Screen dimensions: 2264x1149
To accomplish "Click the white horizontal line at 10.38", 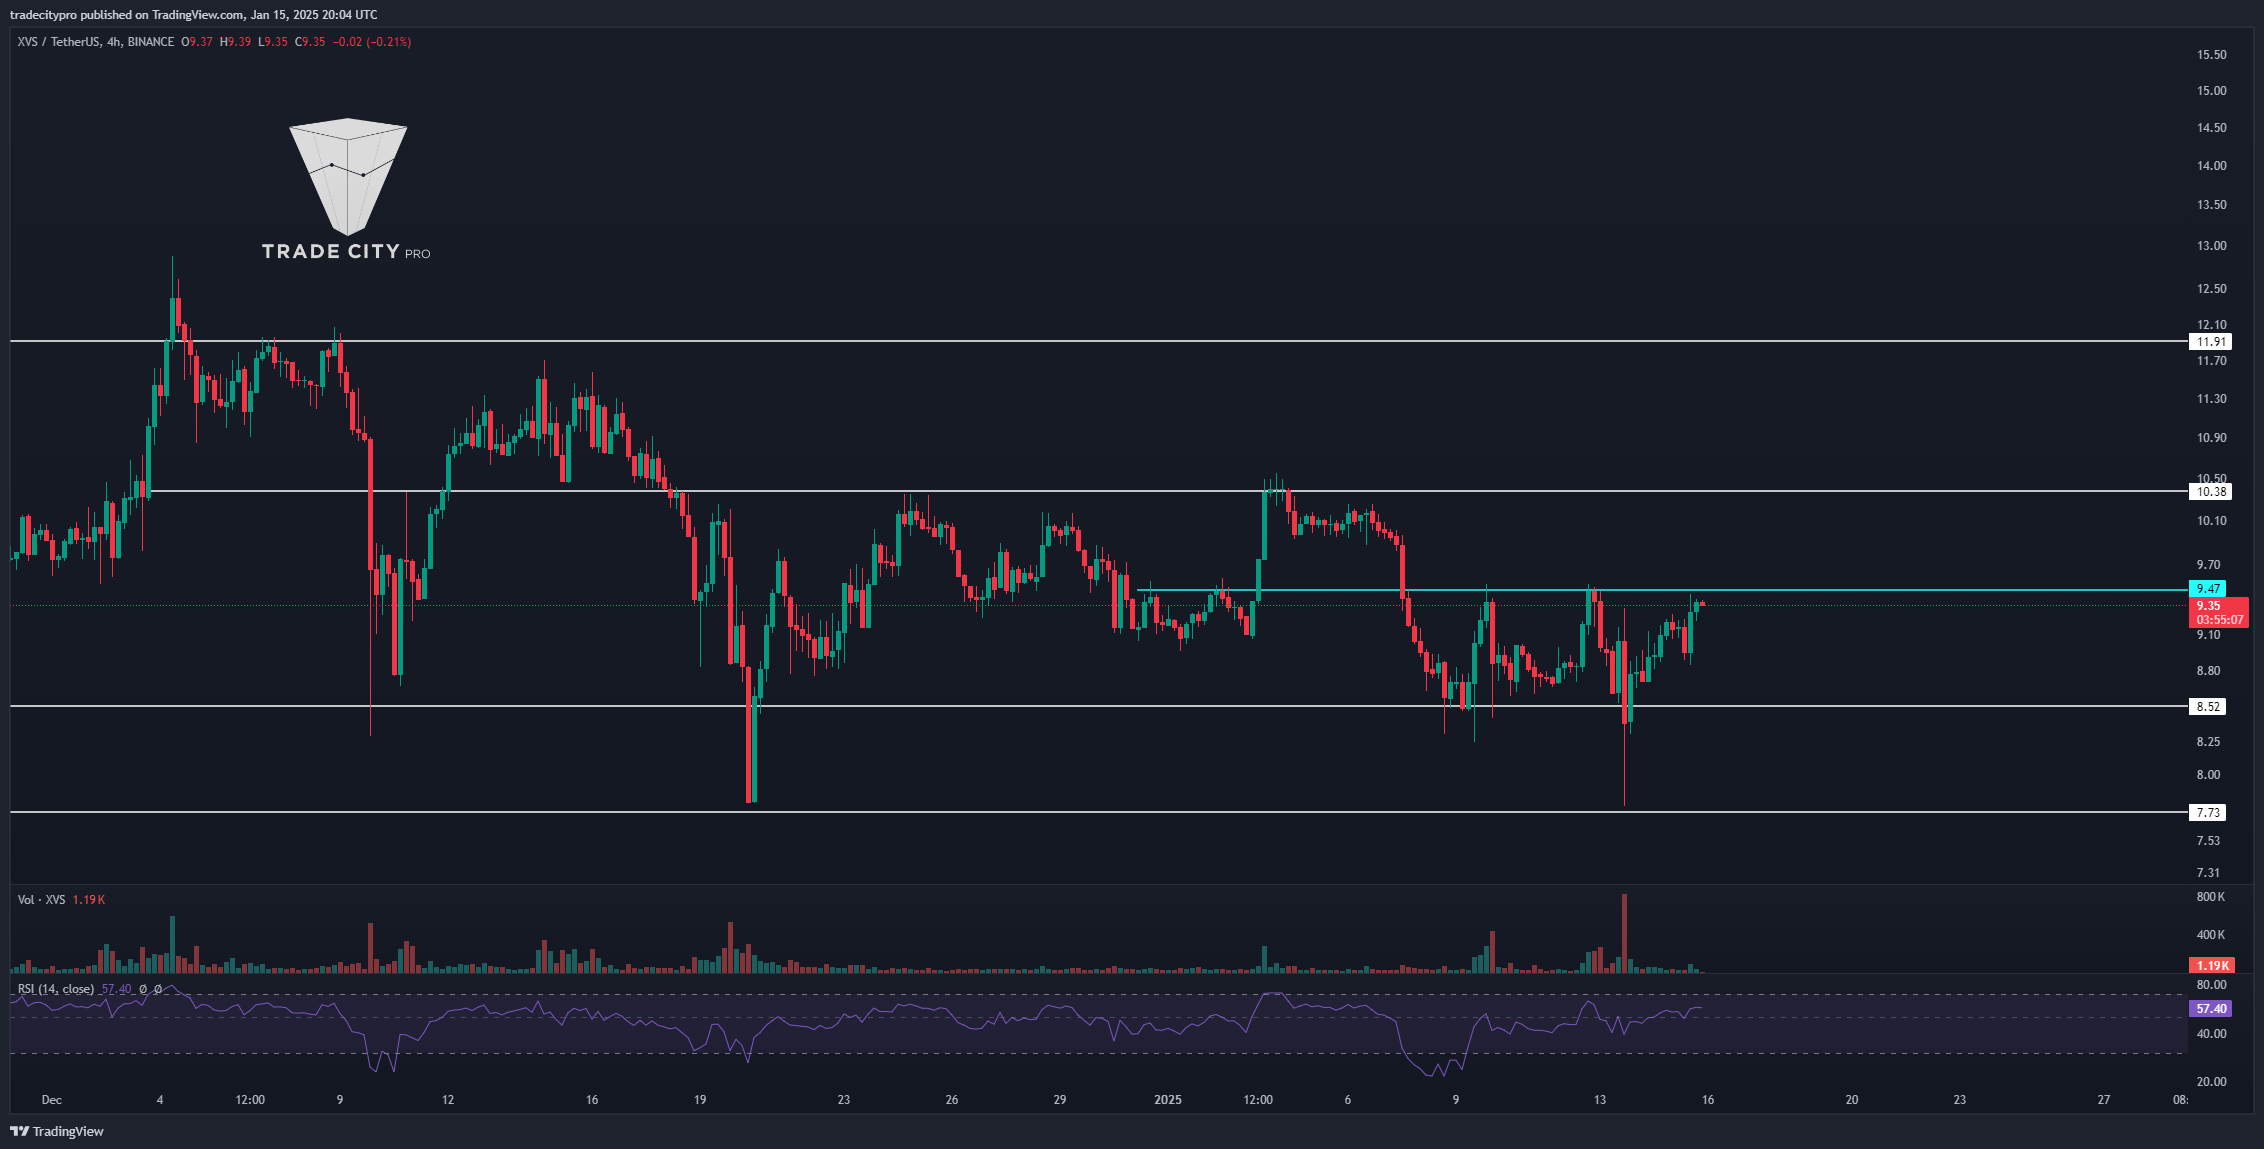I will pos(1170,491).
